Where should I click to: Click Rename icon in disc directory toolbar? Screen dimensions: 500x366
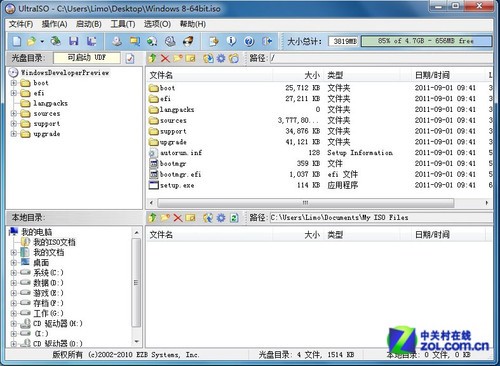[x=190, y=58]
